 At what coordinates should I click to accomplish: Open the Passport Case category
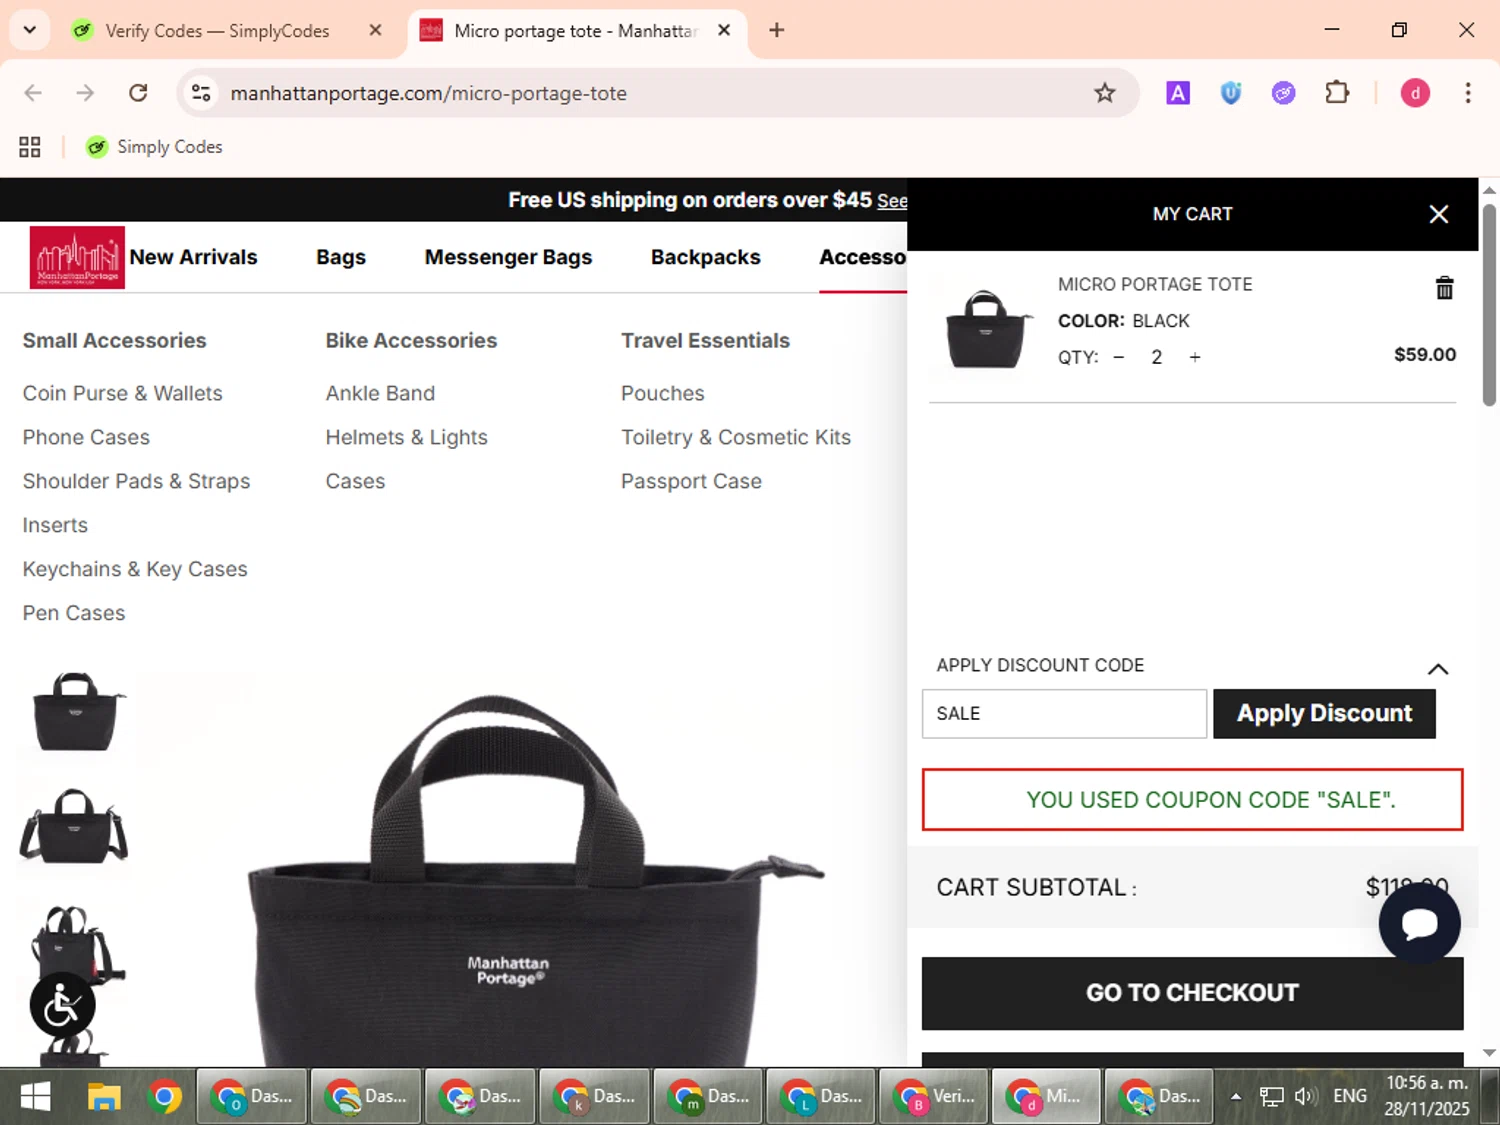click(691, 481)
